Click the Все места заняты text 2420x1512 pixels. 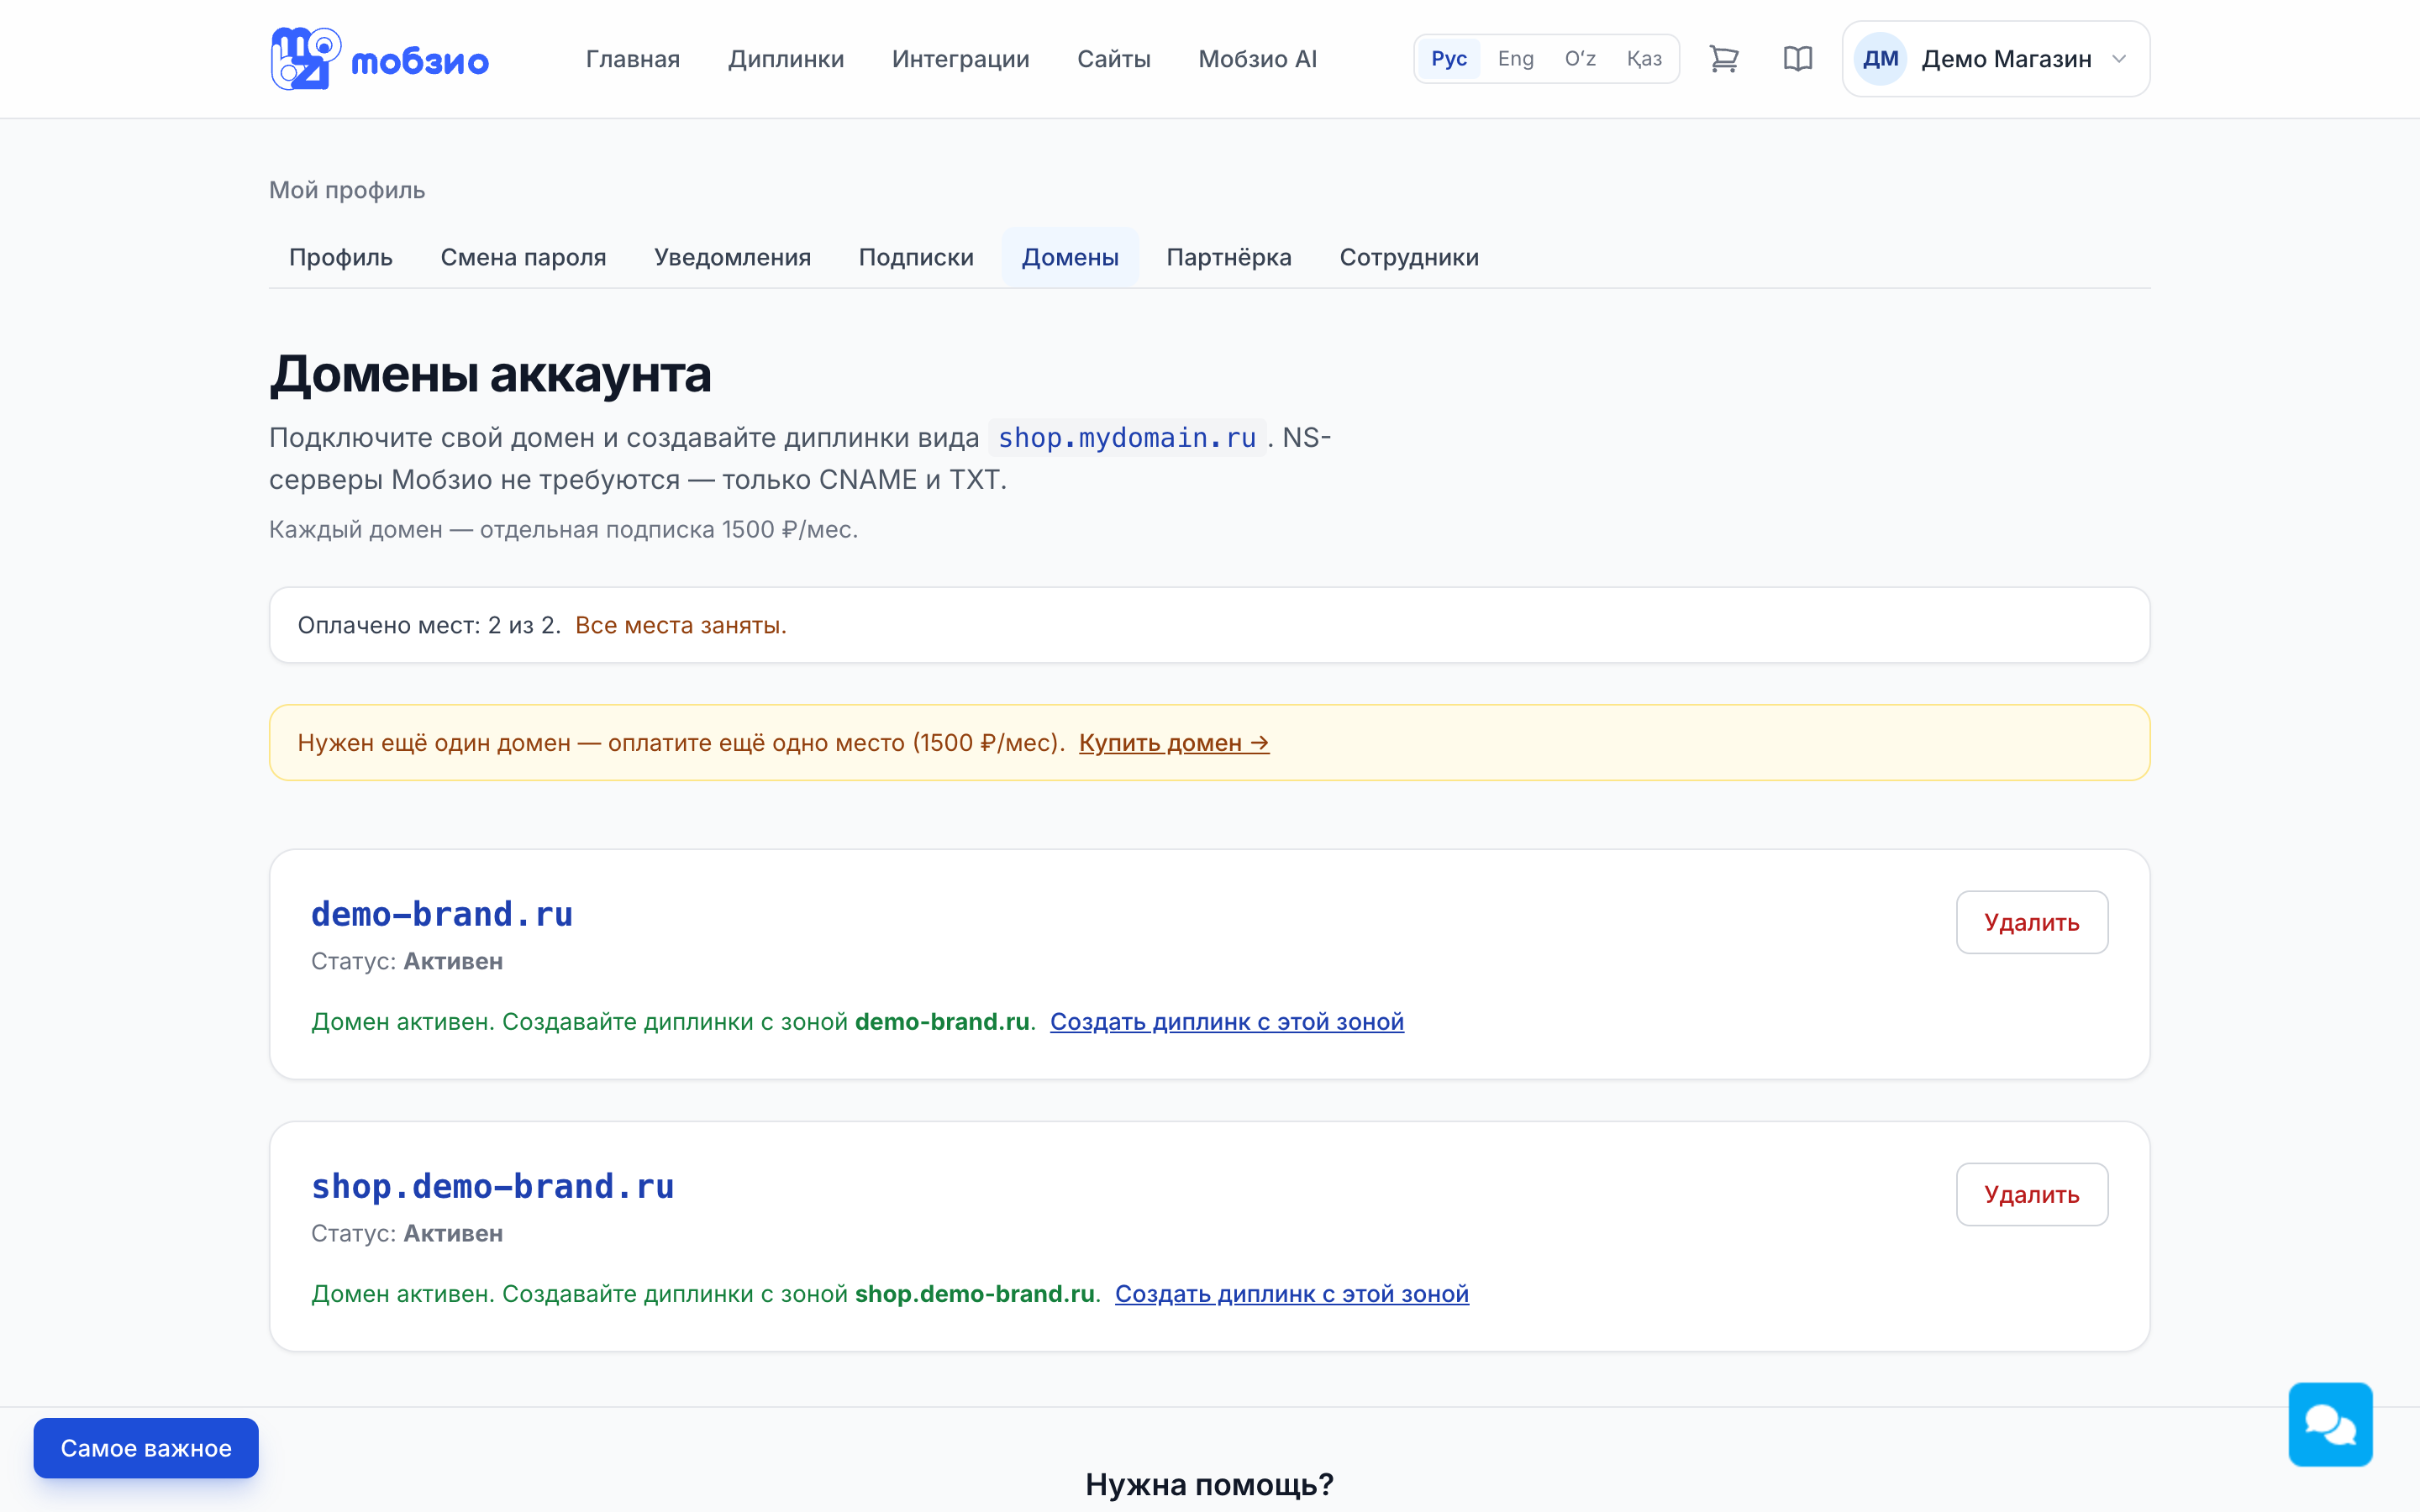[x=680, y=625]
